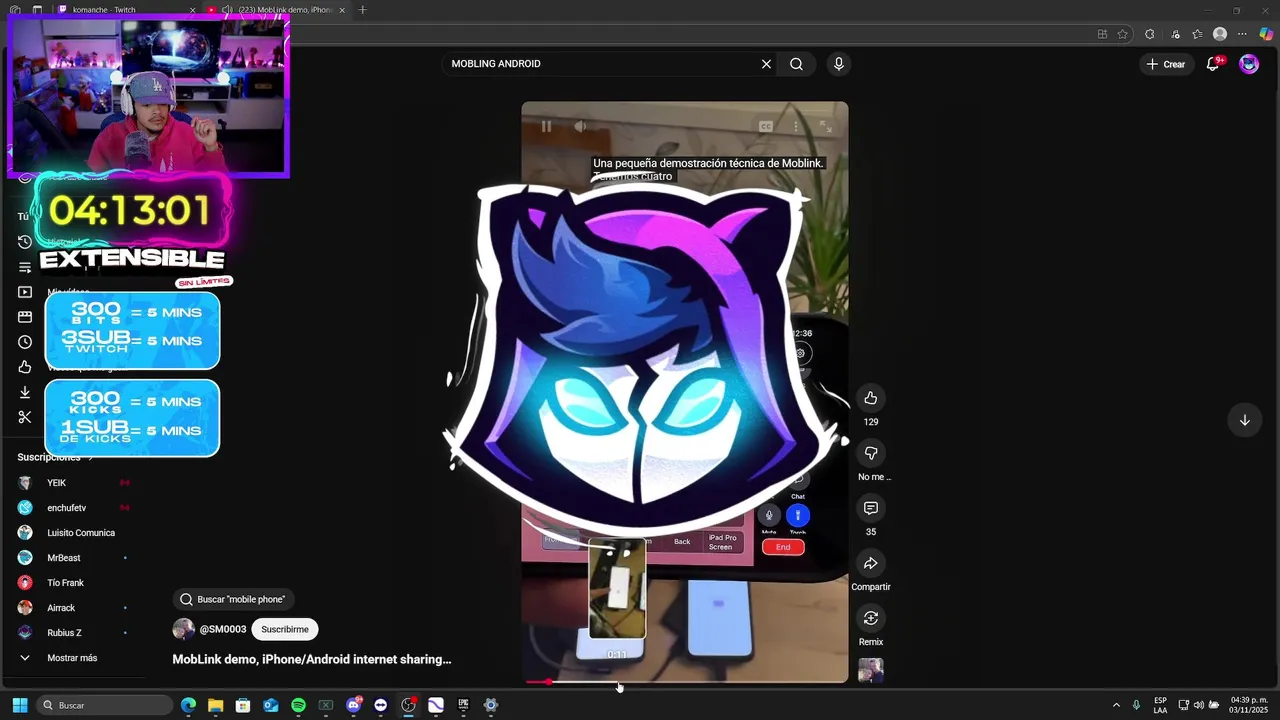
Task: Open the Playlists icon in the sidebar
Action: click(25, 267)
